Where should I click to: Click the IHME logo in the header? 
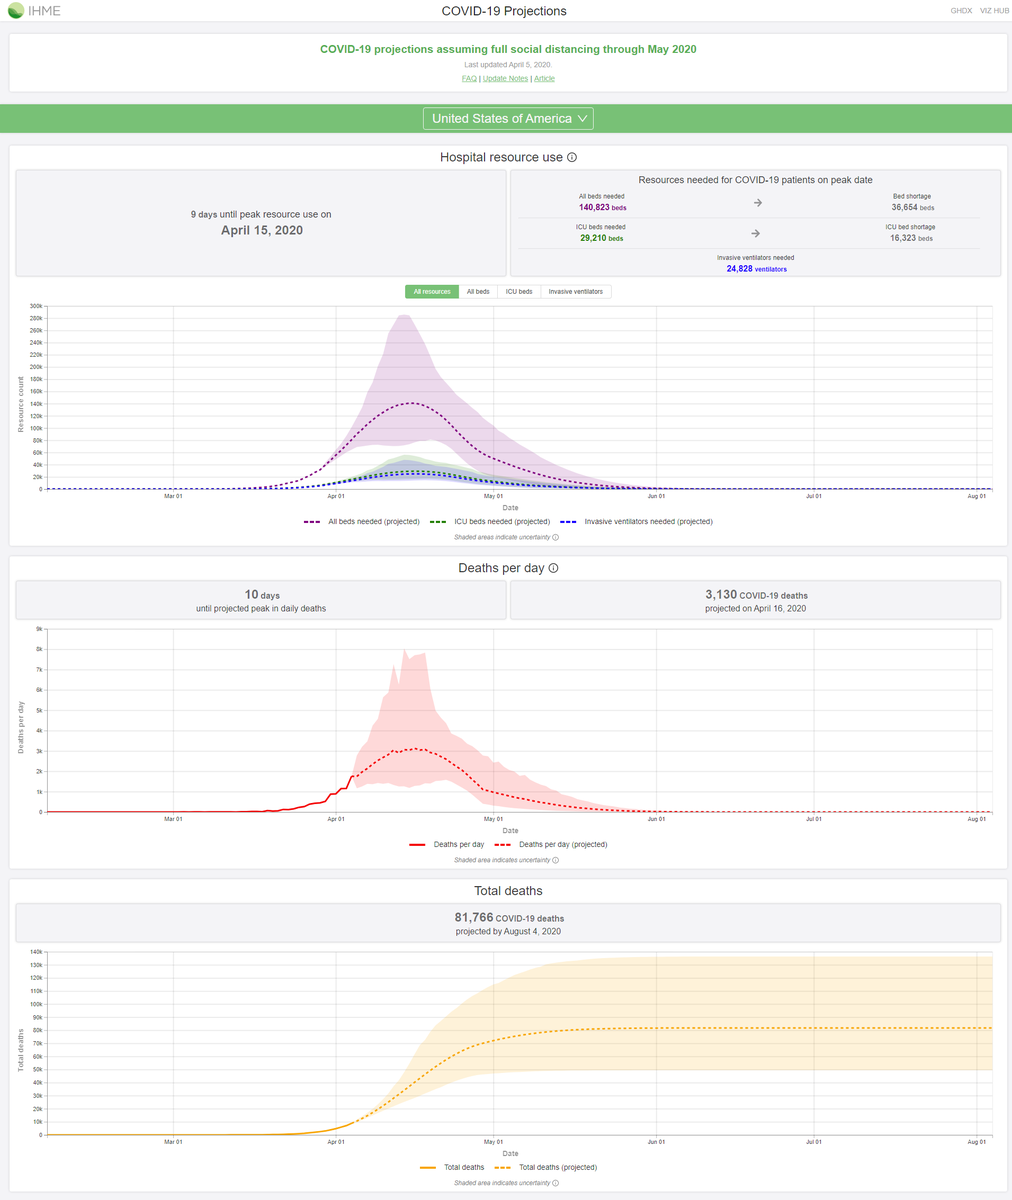coord(35,11)
